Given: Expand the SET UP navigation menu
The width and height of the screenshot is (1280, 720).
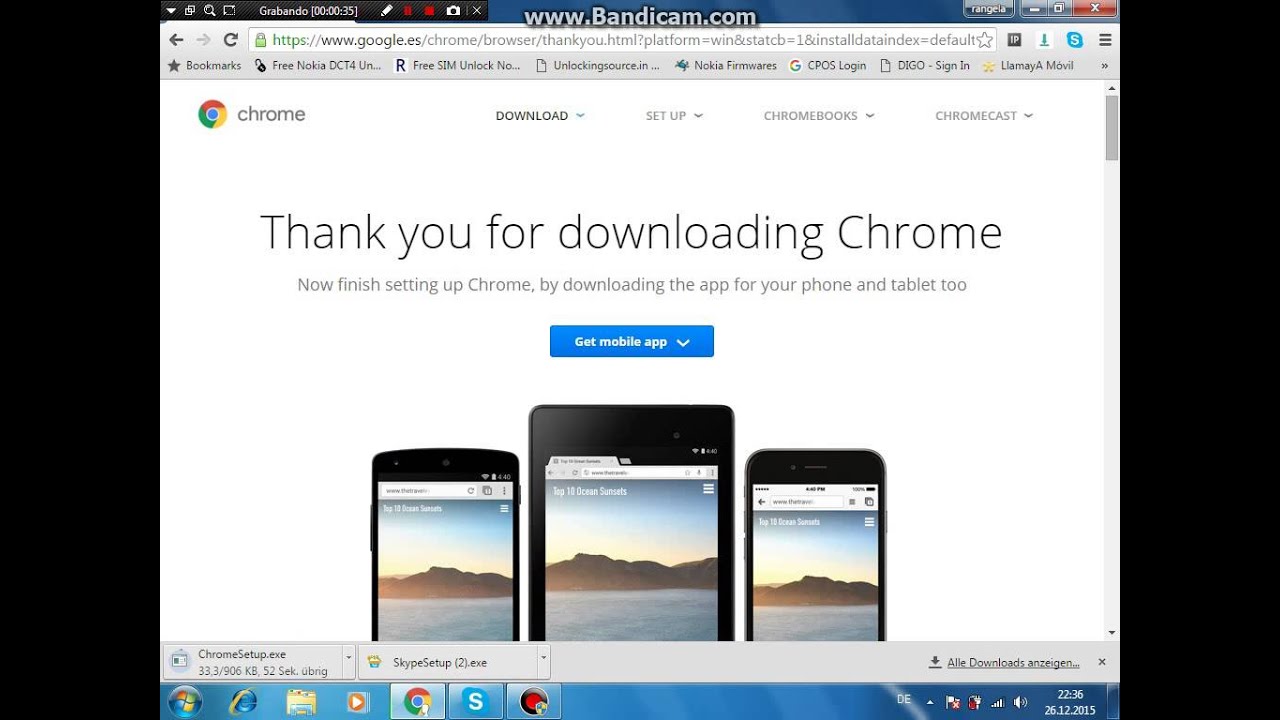Looking at the screenshot, I should pyautogui.click(x=674, y=116).
